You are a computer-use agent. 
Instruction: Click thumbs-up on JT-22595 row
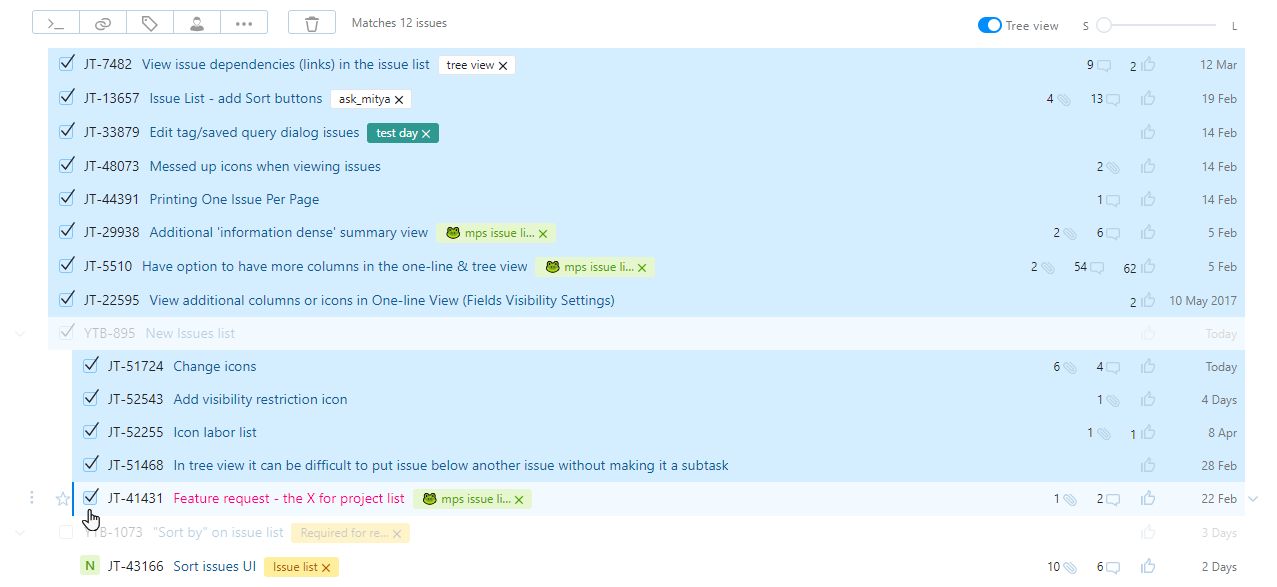point(1148,299)
